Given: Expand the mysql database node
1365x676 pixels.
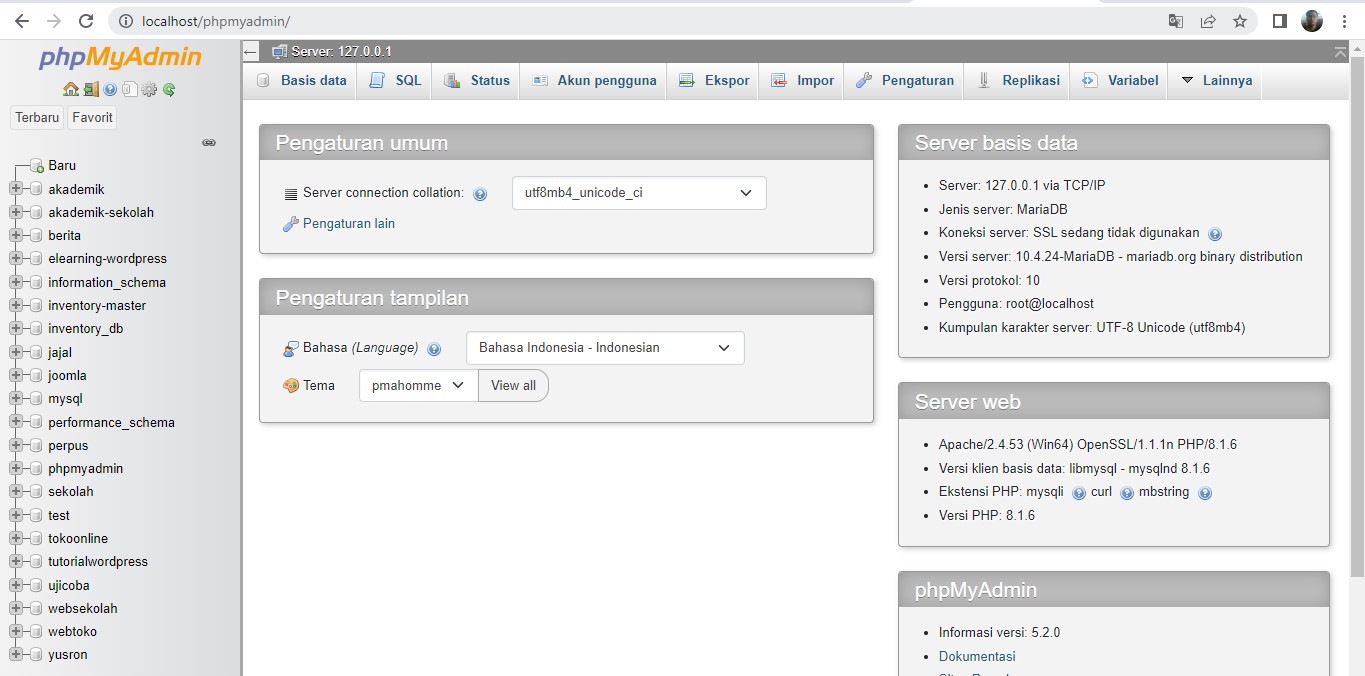Looking at the screenshot, I should [16, 399].
